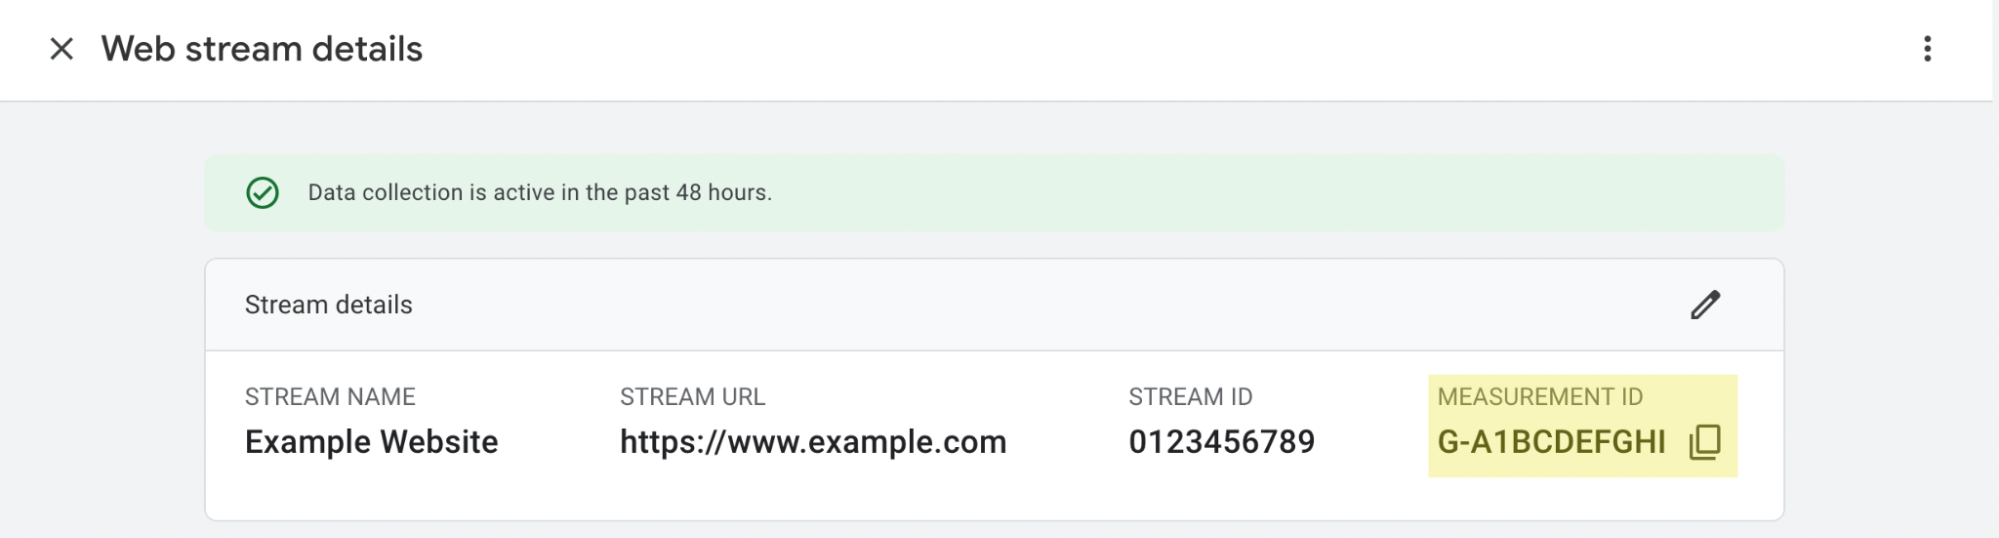Open the three-dot more options menu
This screenshot has width=1999, height=538.
1927,49
